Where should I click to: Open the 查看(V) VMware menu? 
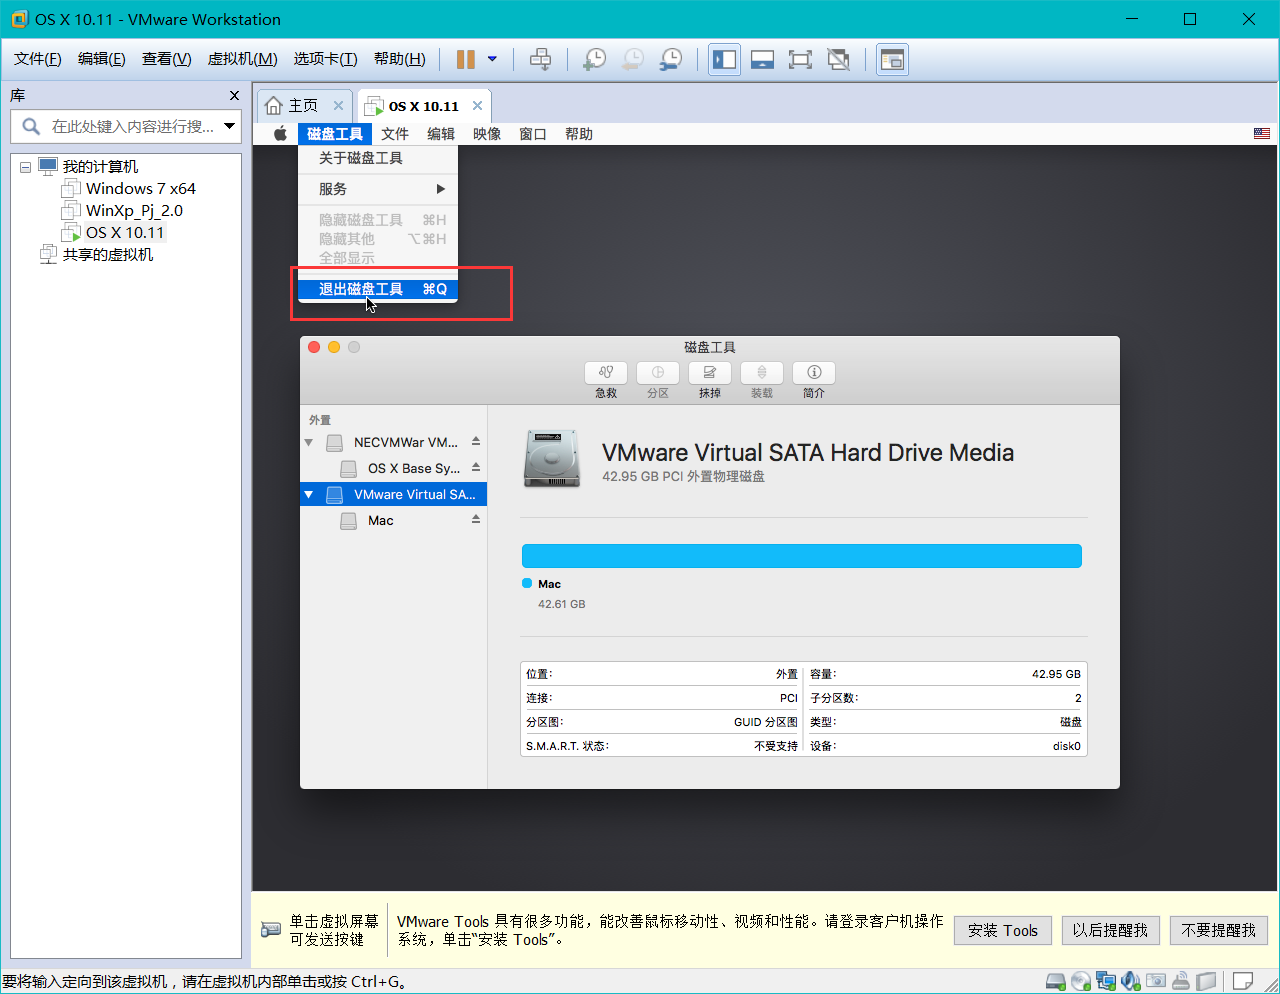coord(167,59)
